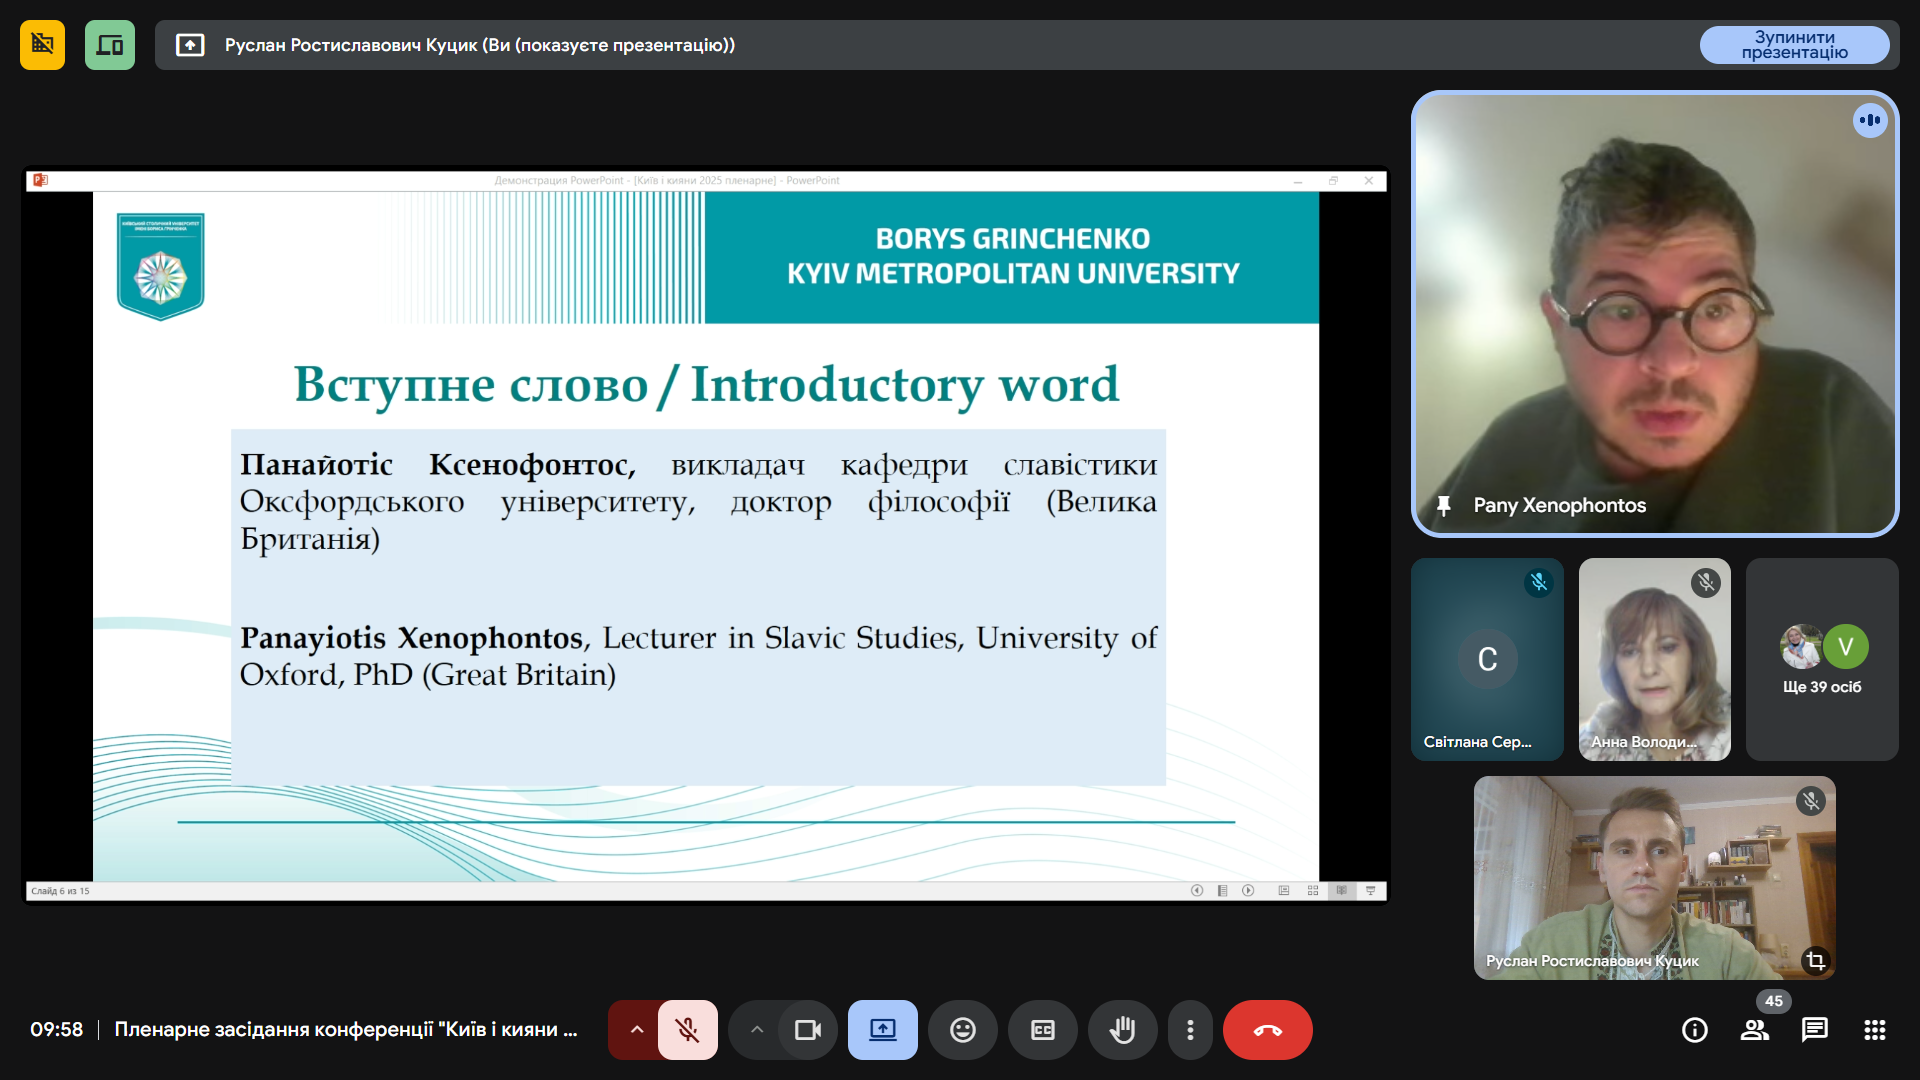The image size is (1920, 1080).
Task: Unmute the microphone button
Action: [687, 1030]
